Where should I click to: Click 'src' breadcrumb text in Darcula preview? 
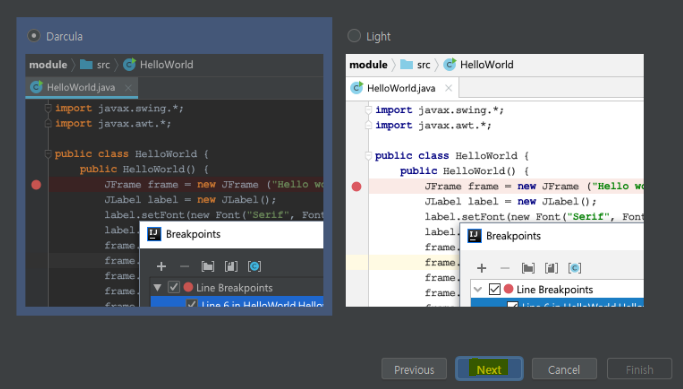tap(103, 65)
